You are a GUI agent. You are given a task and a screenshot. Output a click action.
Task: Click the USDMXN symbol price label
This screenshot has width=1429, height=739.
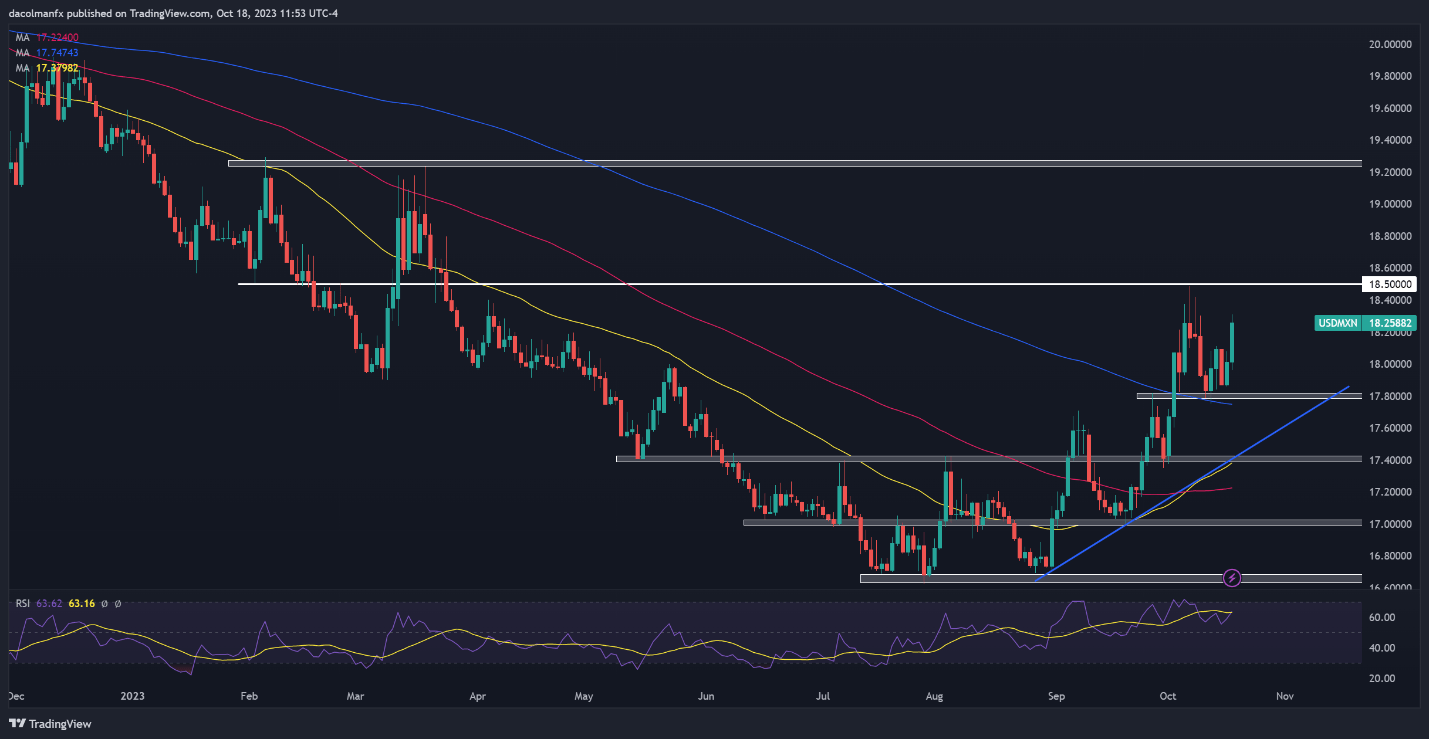point(1337,324)
